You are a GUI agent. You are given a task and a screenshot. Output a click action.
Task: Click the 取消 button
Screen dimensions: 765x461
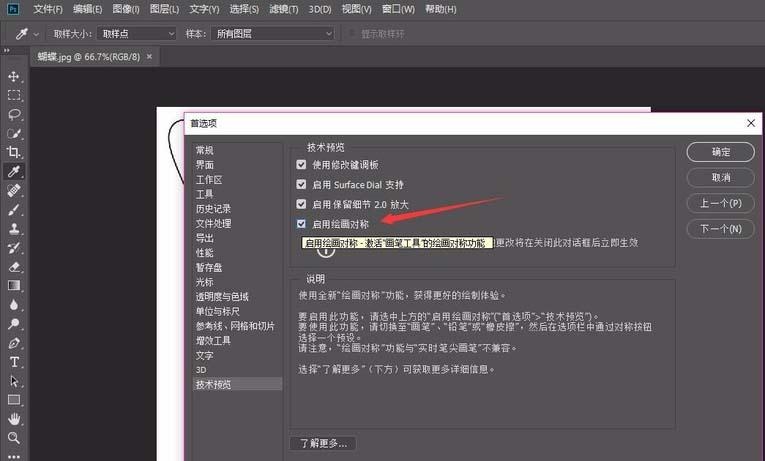coord(721,178)
